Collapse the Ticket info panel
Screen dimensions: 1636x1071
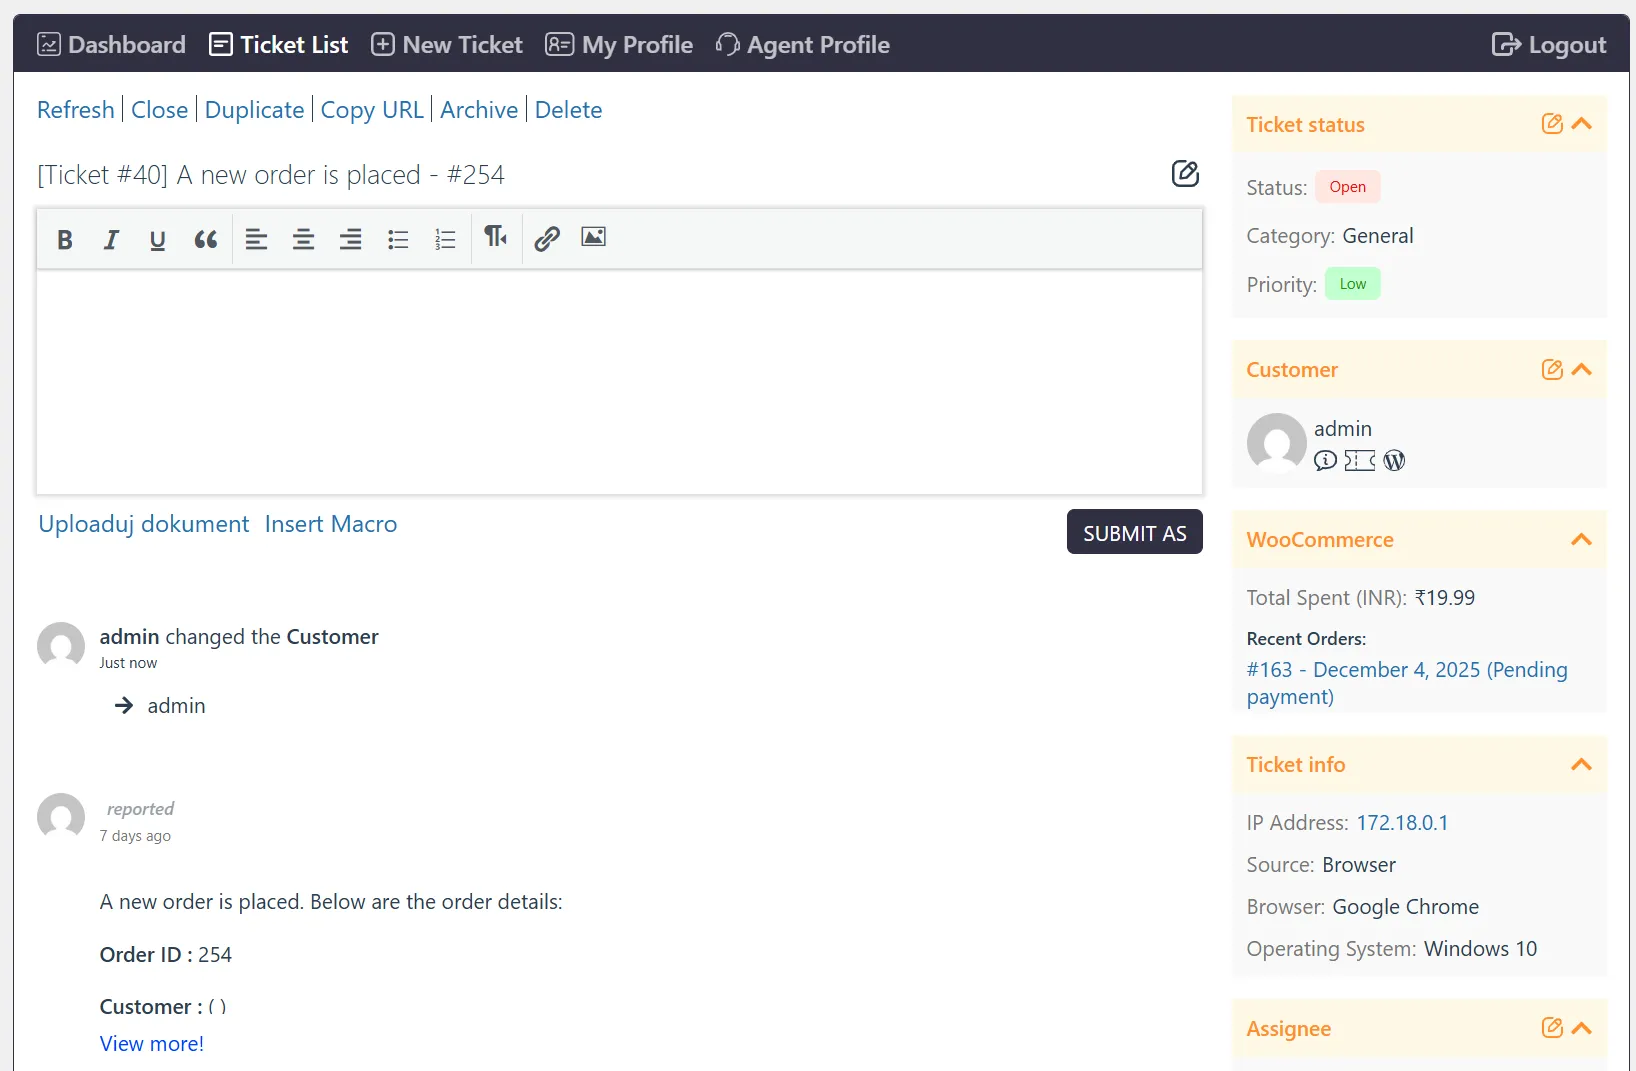[1581, 765]
